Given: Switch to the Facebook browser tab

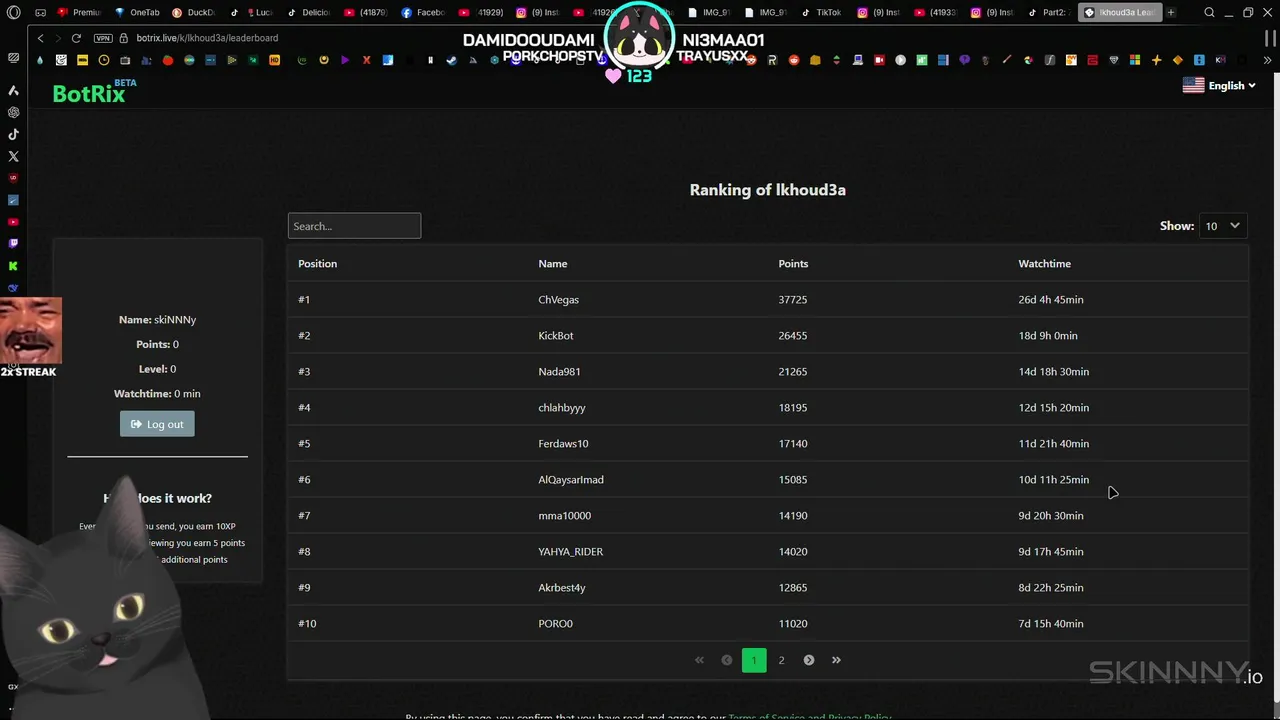Looking at the screenshot, I should 423,13.
